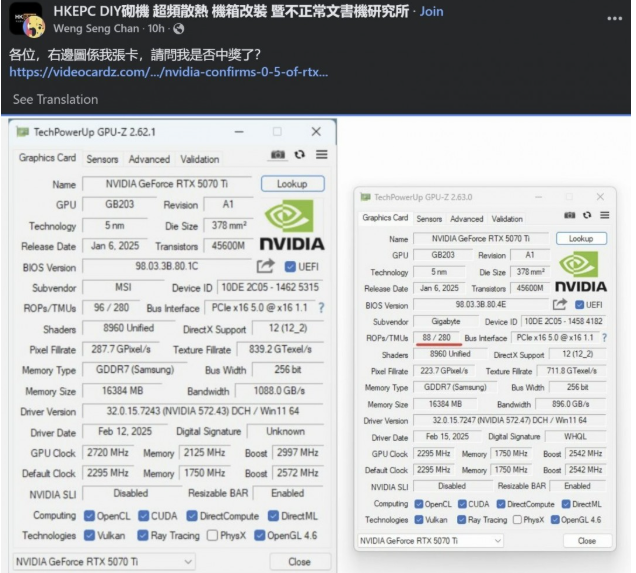The width and height of the screenshot is (636, 573).
Task: Expand GPU selector dropdown in GPU-Z 2.62.1
Action: click(x=104, y=562)
